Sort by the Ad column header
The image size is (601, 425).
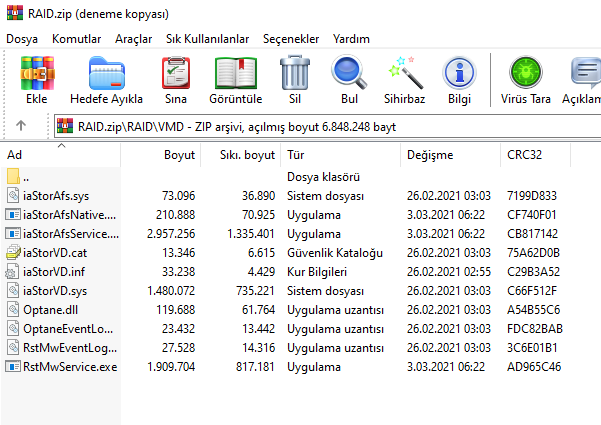pos(61,155)
